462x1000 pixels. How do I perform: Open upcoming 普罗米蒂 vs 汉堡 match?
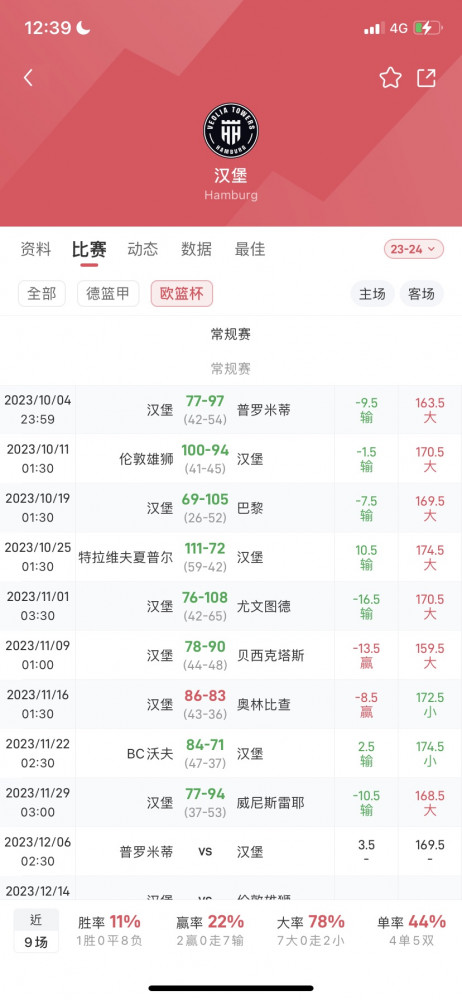pyautogui.click(x=231, y=851)
